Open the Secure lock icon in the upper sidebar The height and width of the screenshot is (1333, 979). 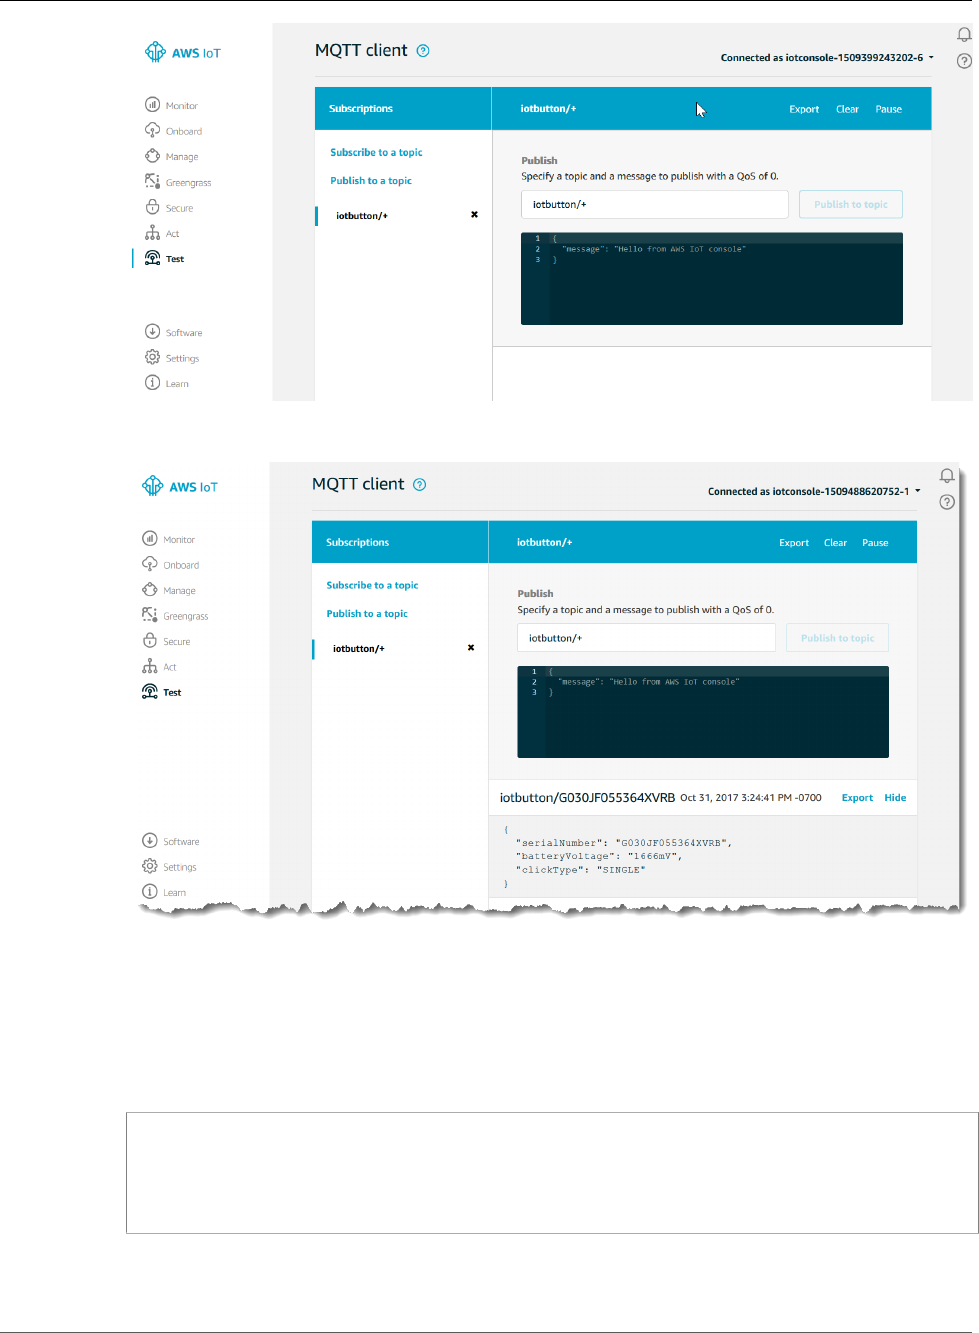coord(152,207)
